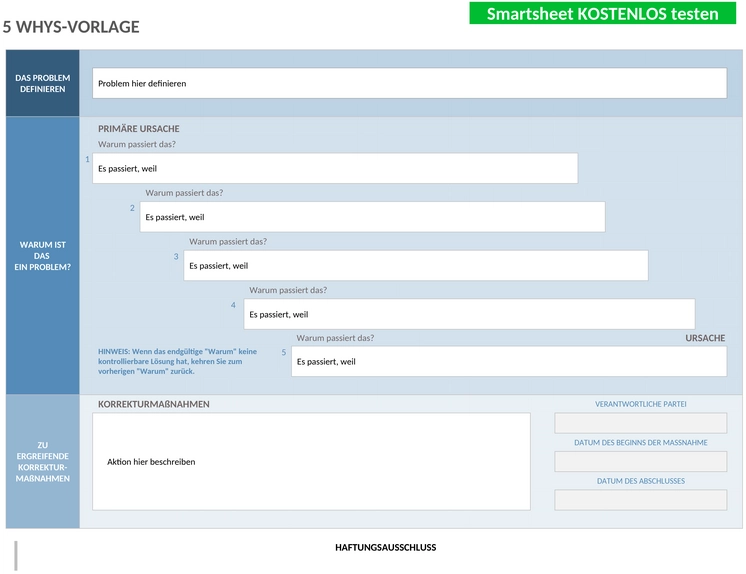Click step number 2 marker
746x574 pixels.
point(132,208)
